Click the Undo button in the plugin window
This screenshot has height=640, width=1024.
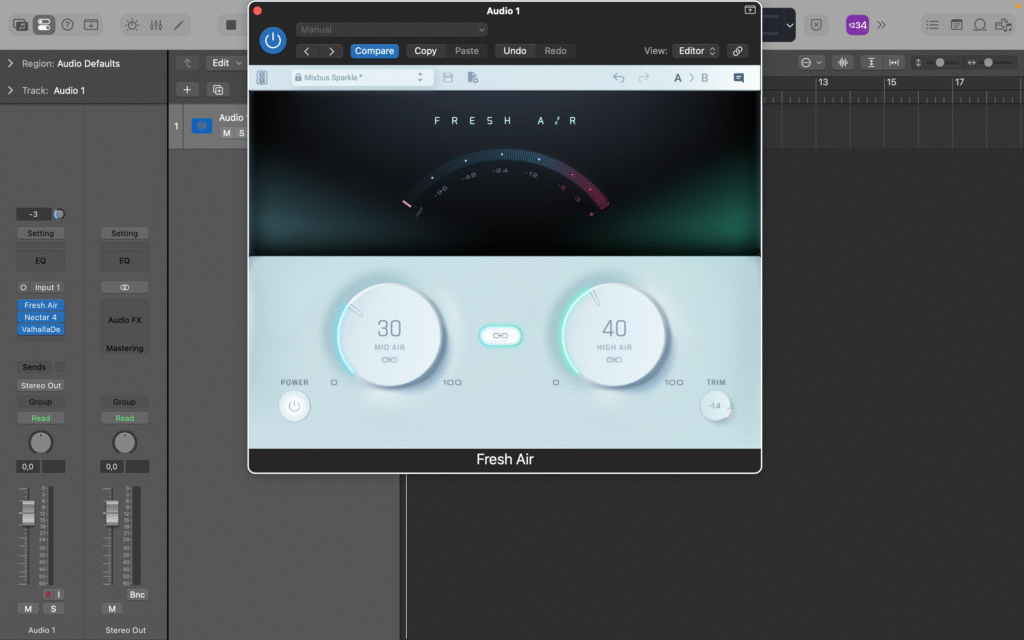(x=515, y=50)
